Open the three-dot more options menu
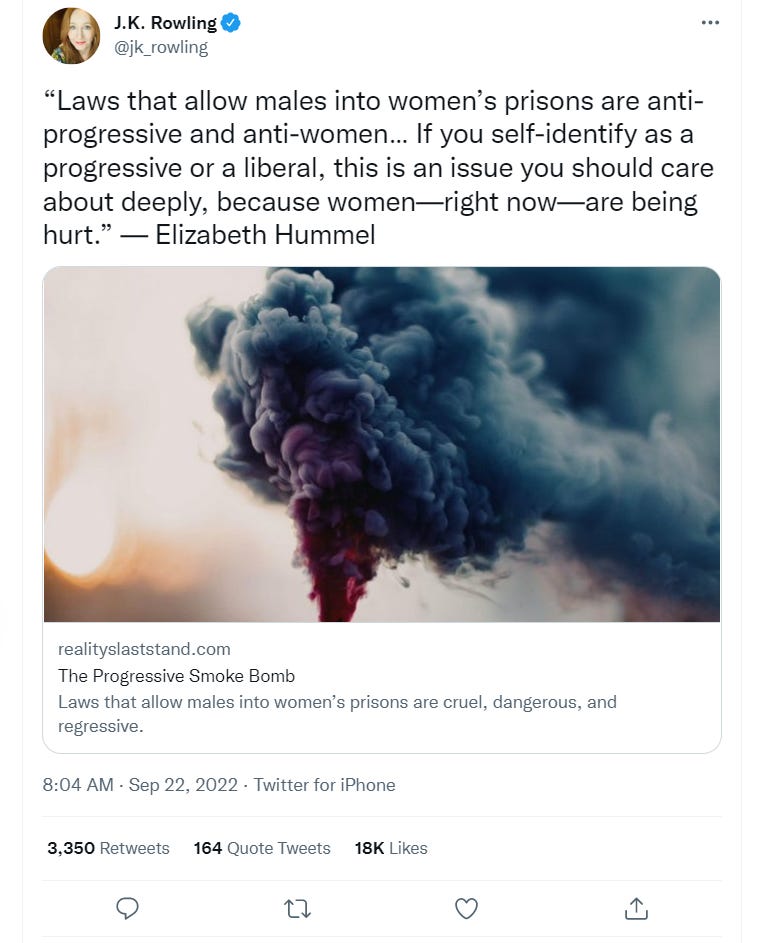This screenshot has width=769, height=943. tap(711, 22)
